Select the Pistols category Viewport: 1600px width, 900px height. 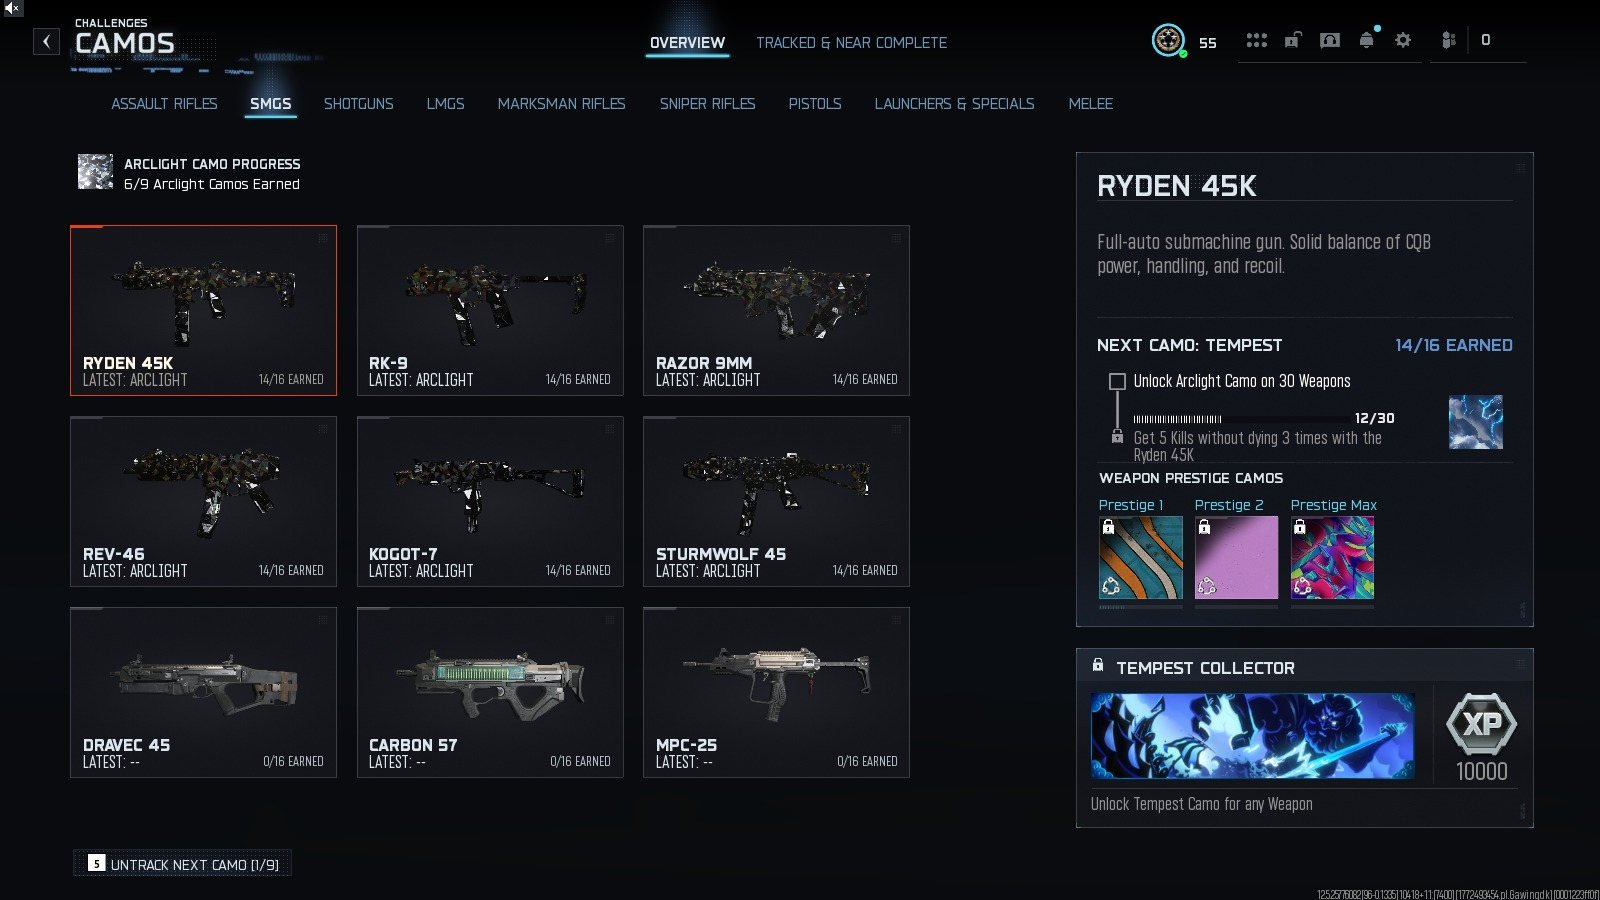815,104
